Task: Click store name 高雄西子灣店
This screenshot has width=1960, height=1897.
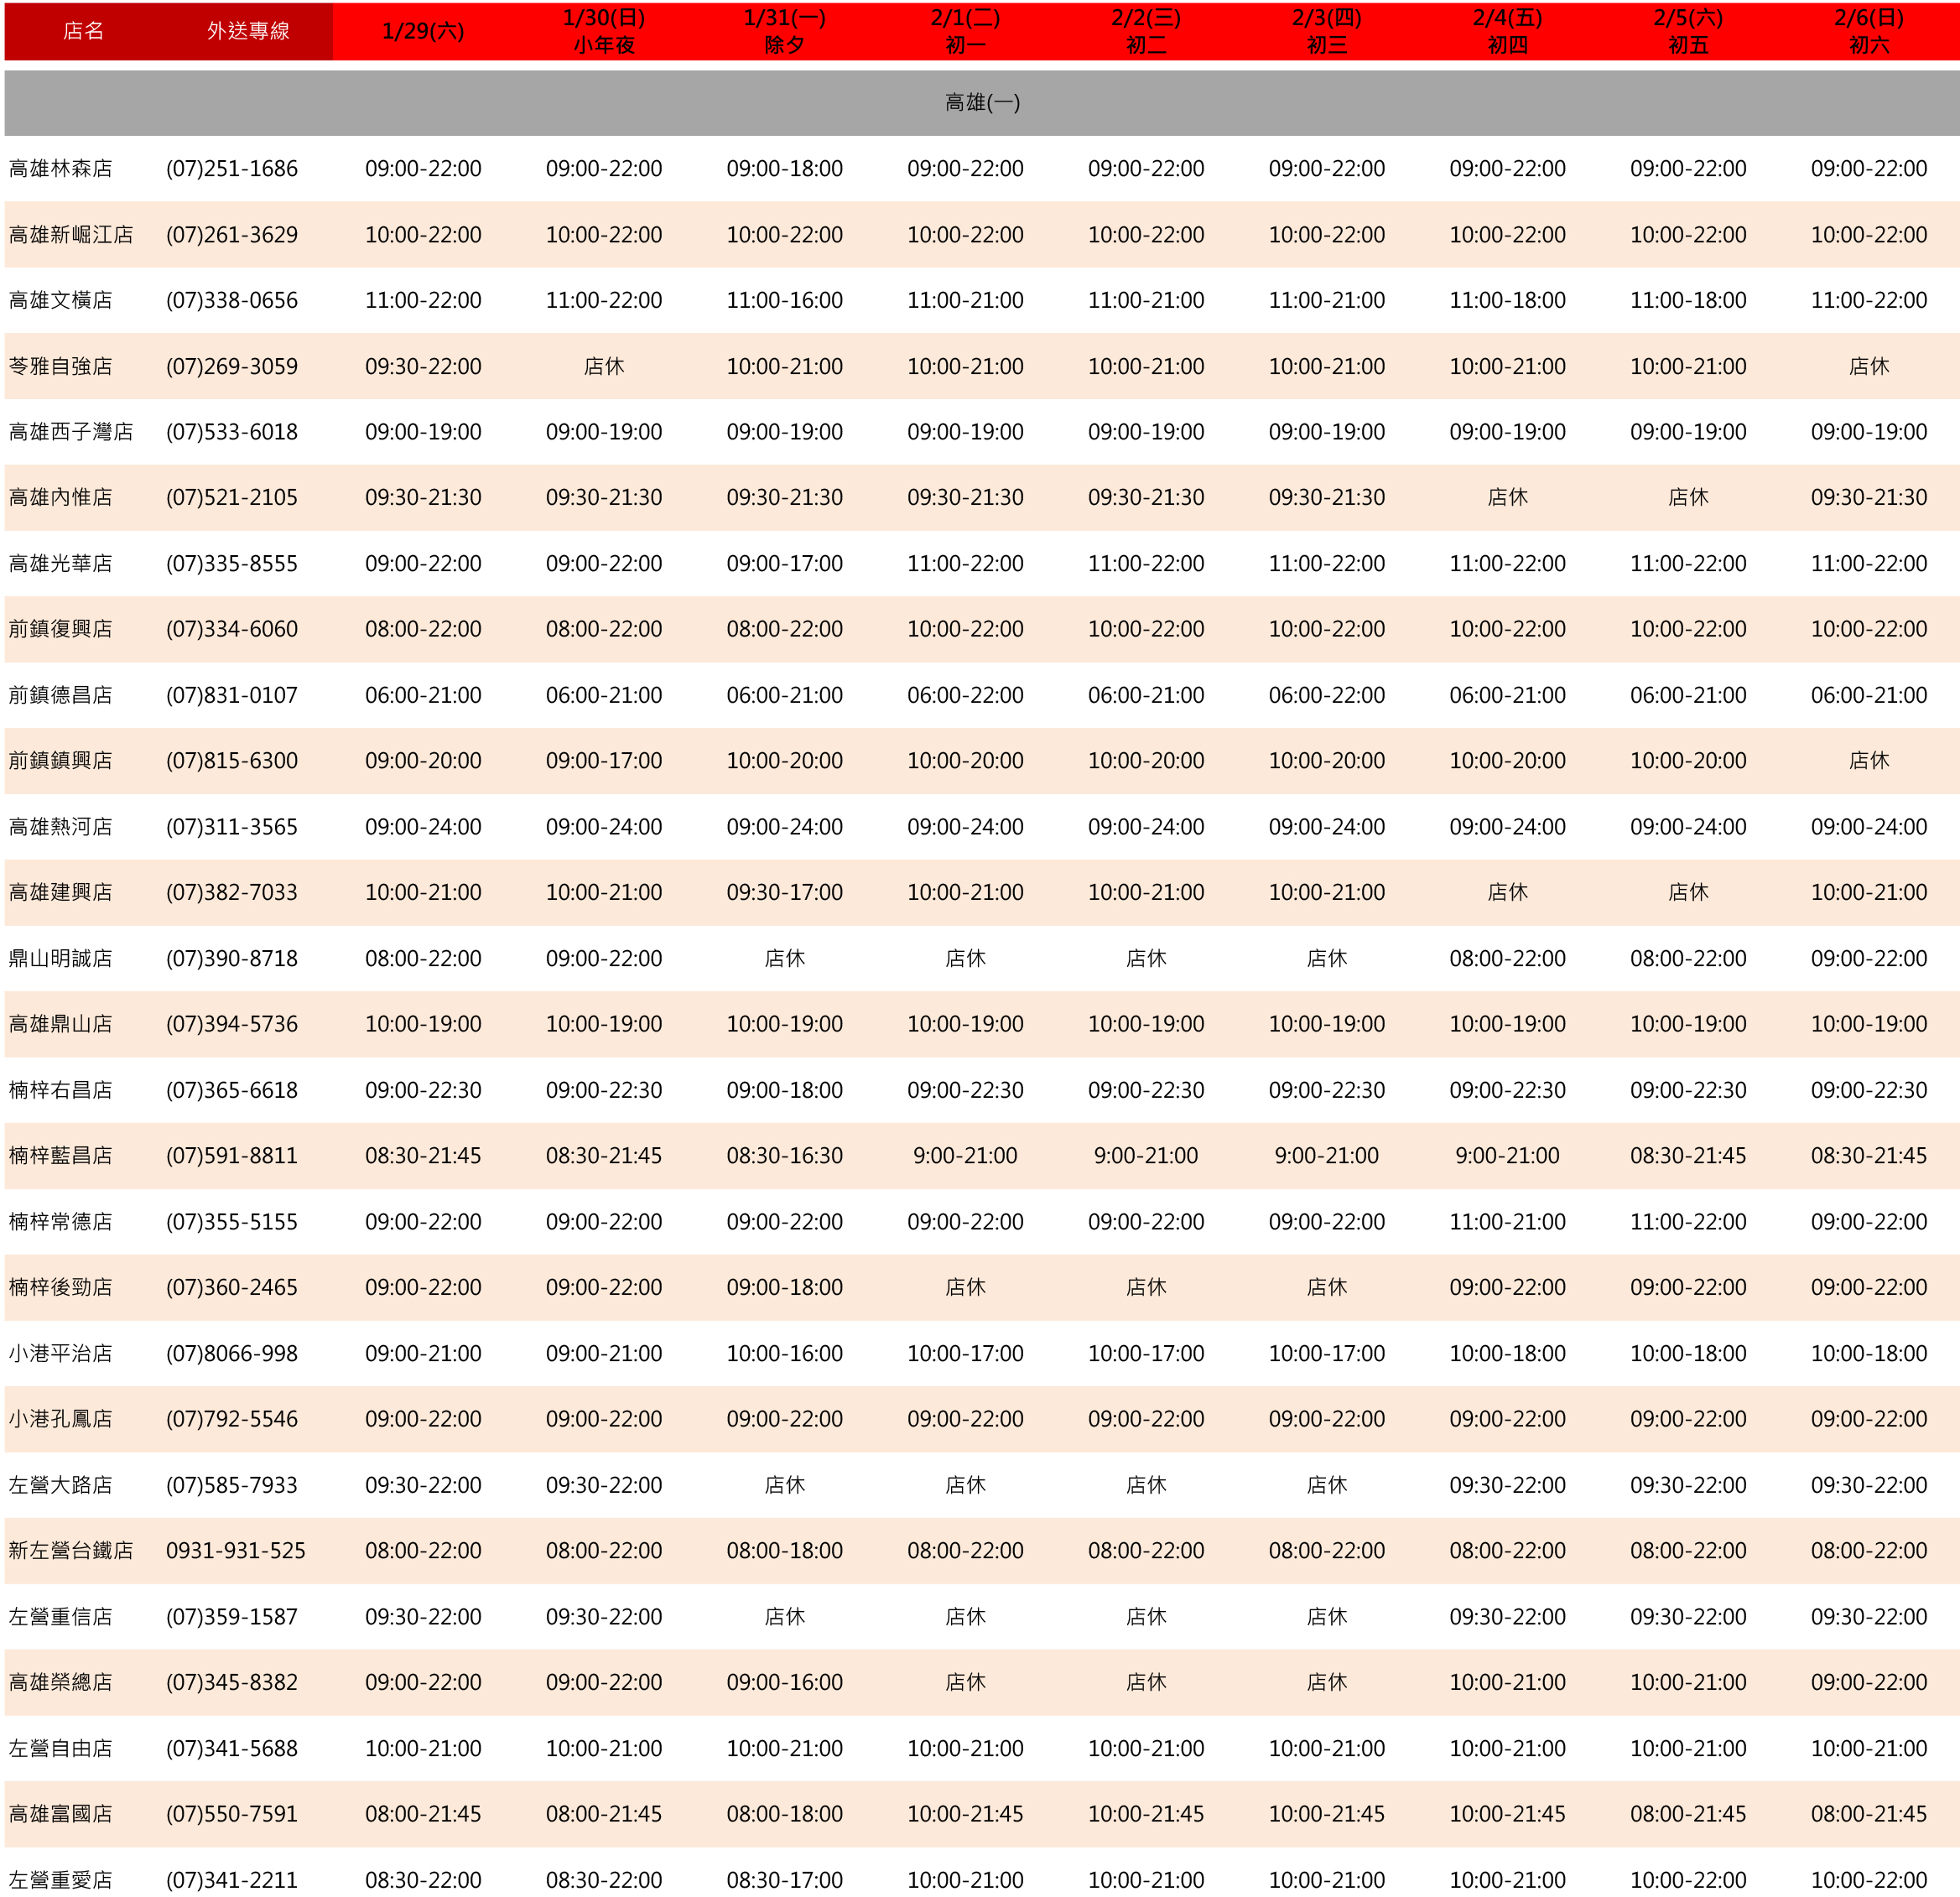Action: 71,432
